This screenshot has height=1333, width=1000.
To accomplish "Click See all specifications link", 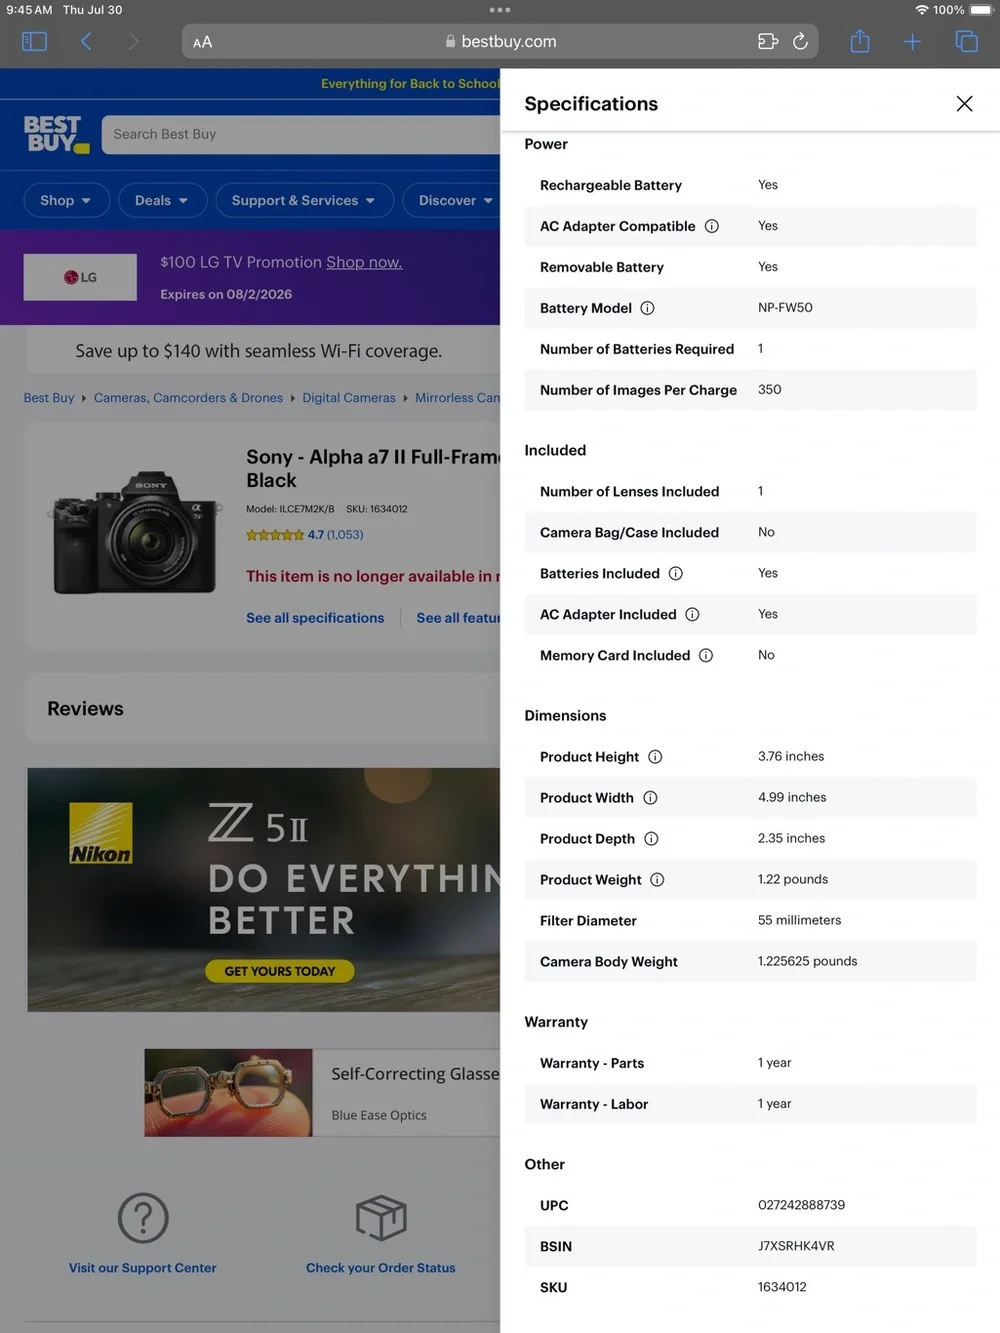I will coord(315,618).
